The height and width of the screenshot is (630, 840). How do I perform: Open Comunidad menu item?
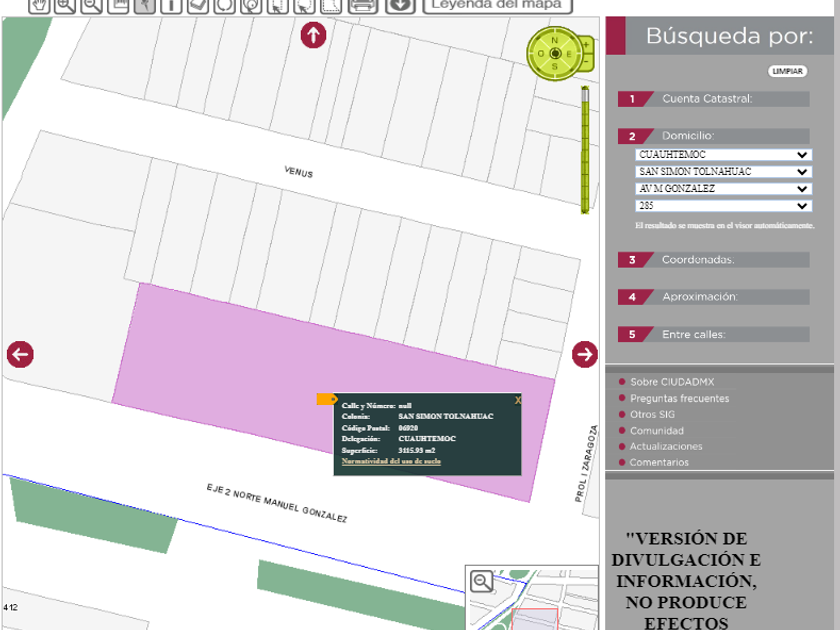pyautogui.click(x=656, y=430)
